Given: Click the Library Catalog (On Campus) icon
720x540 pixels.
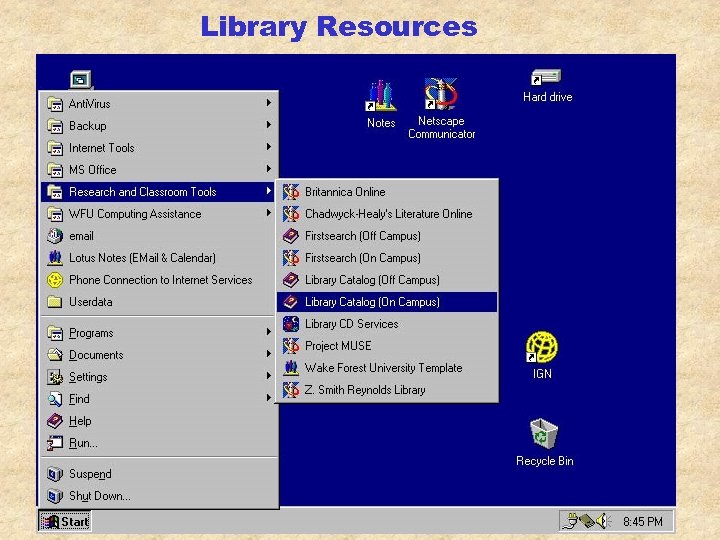Looking at the screenshot, I should (291, 302).
